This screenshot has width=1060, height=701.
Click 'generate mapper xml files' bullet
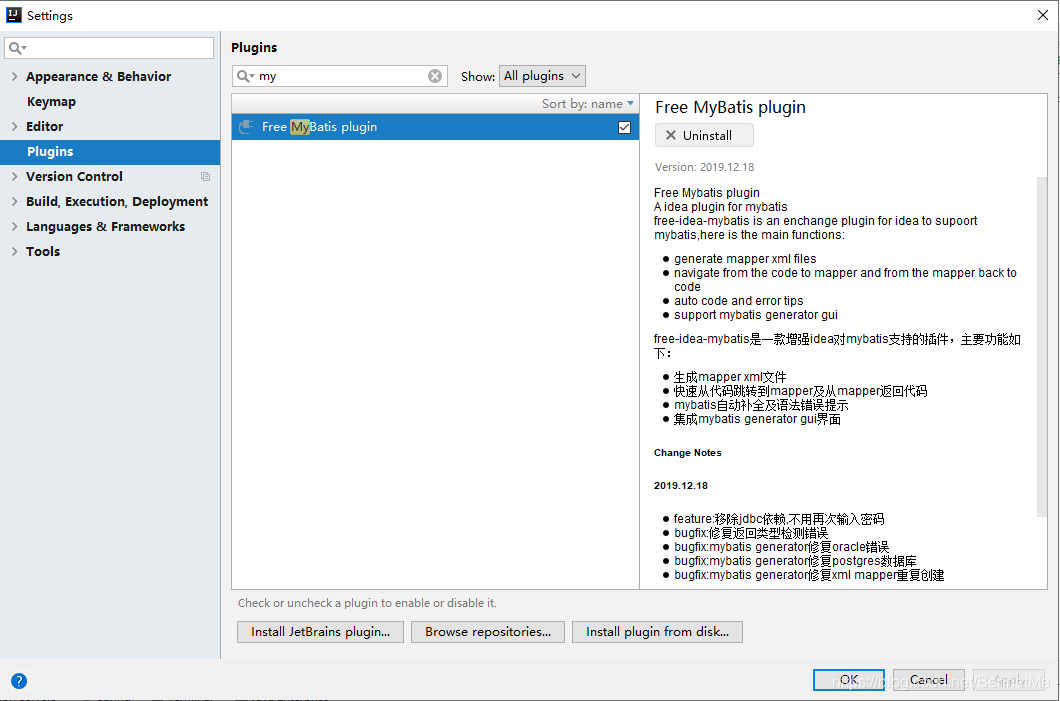(745, 259)
